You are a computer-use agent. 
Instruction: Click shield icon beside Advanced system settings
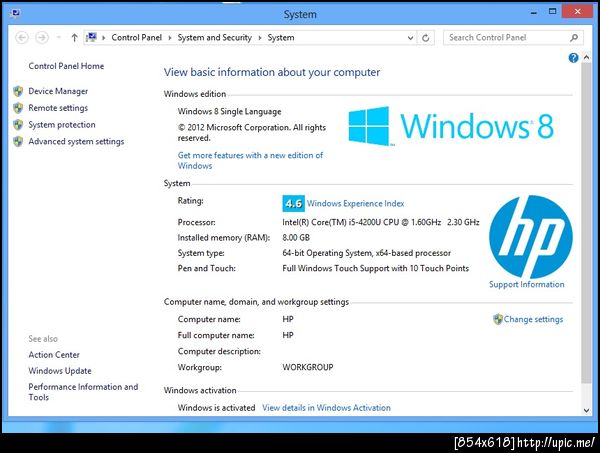click(18, 142)
